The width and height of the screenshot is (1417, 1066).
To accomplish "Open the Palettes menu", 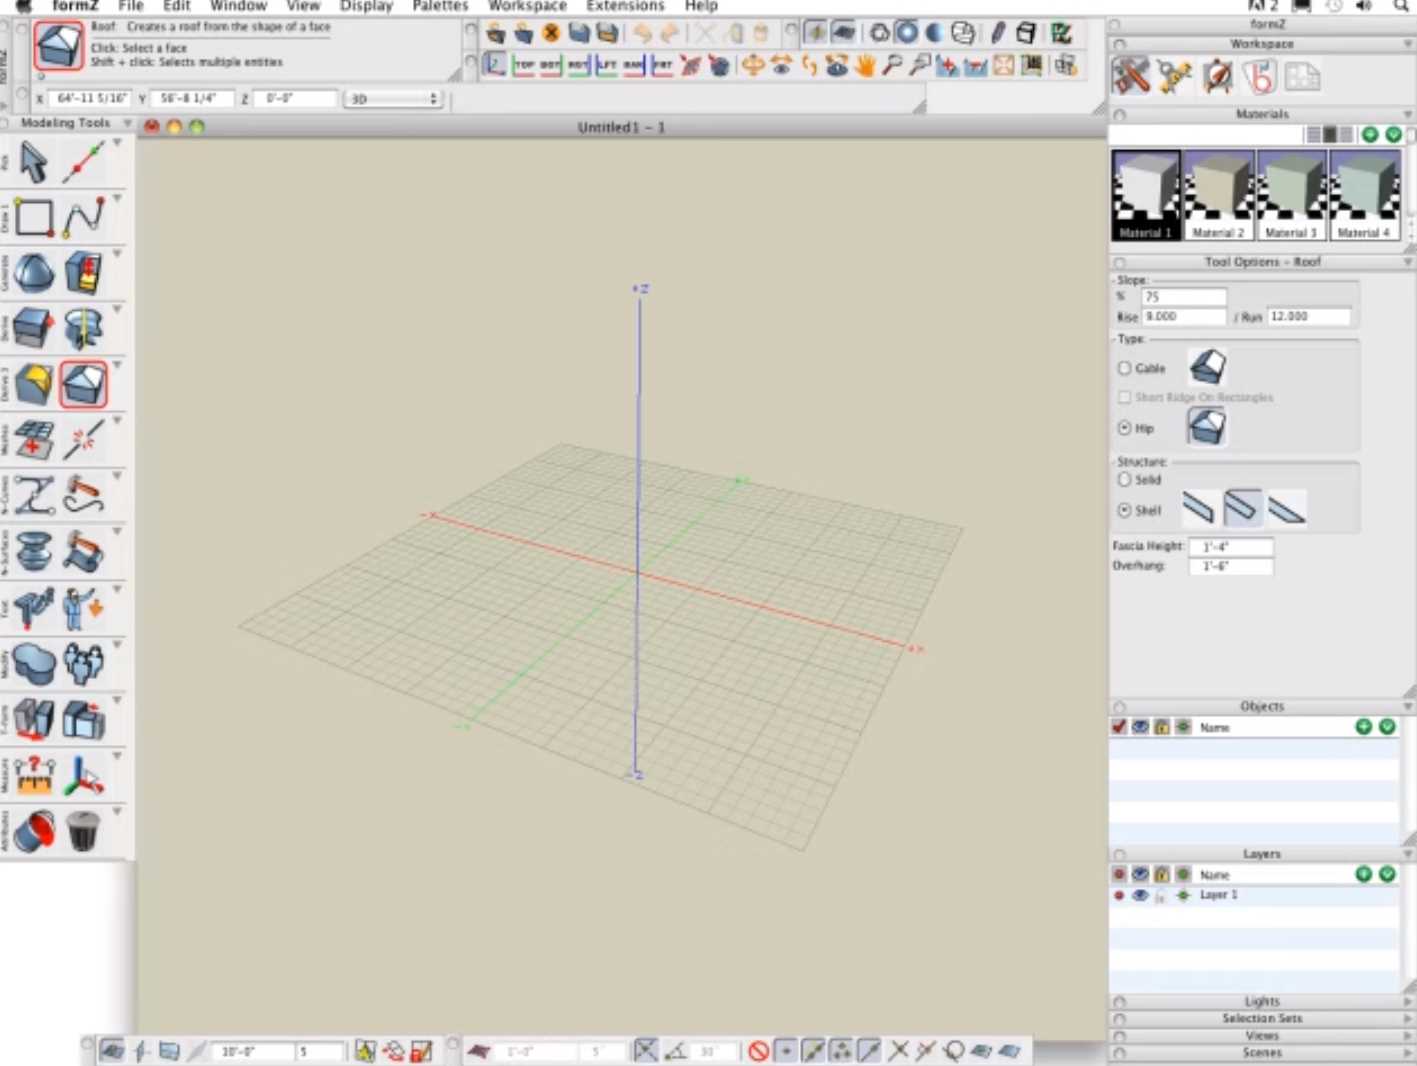I will point(440,6).
